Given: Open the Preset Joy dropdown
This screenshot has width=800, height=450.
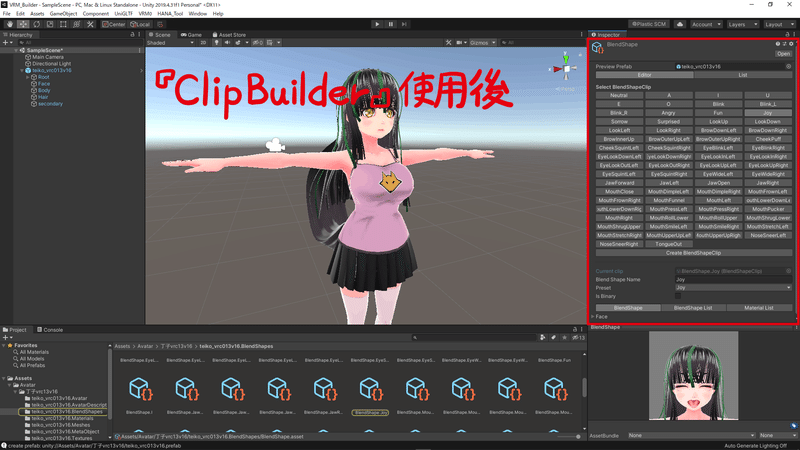Looking at the screenshot, I should click(734, 288).
